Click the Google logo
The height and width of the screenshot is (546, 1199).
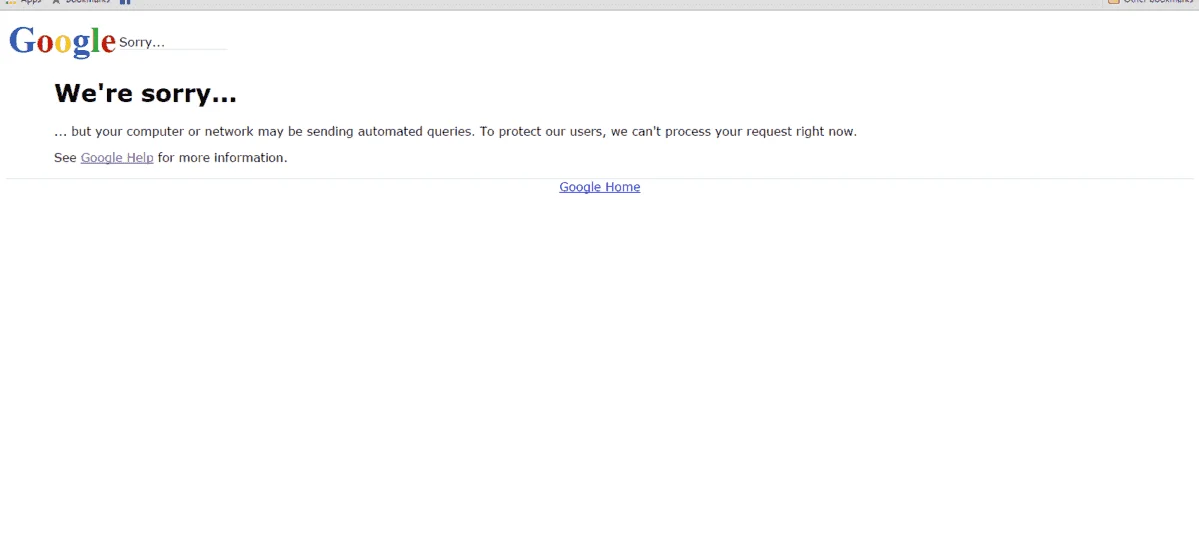[62, 41]
